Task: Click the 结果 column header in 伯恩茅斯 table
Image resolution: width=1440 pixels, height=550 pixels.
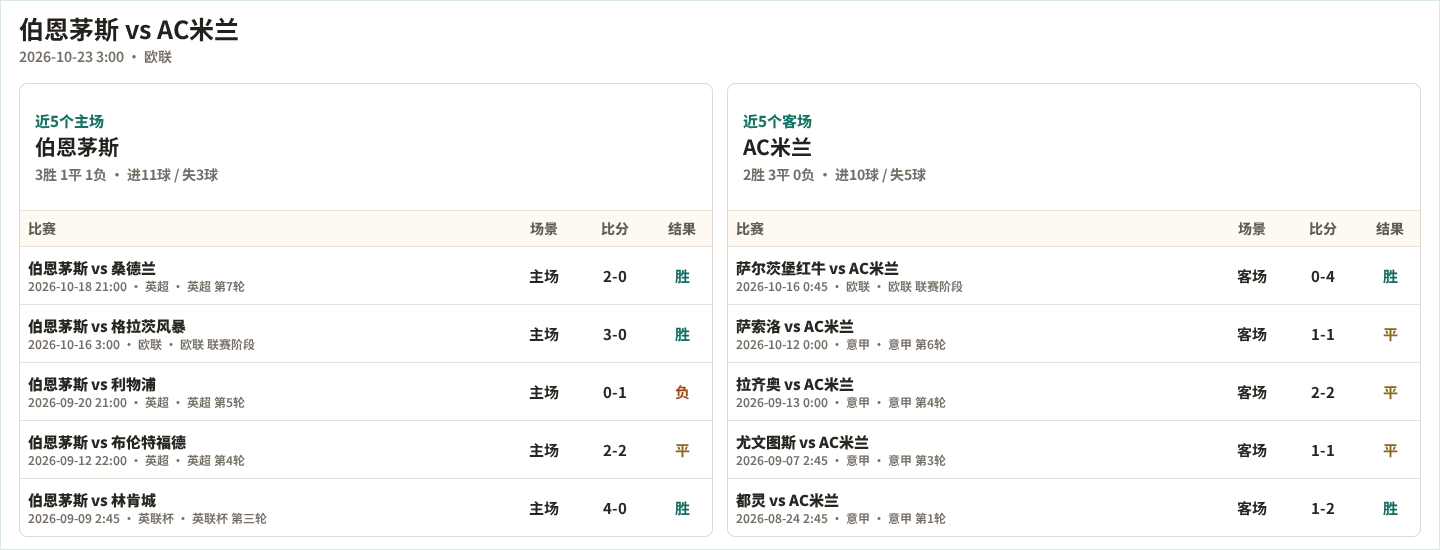Action: click(682, 228)
